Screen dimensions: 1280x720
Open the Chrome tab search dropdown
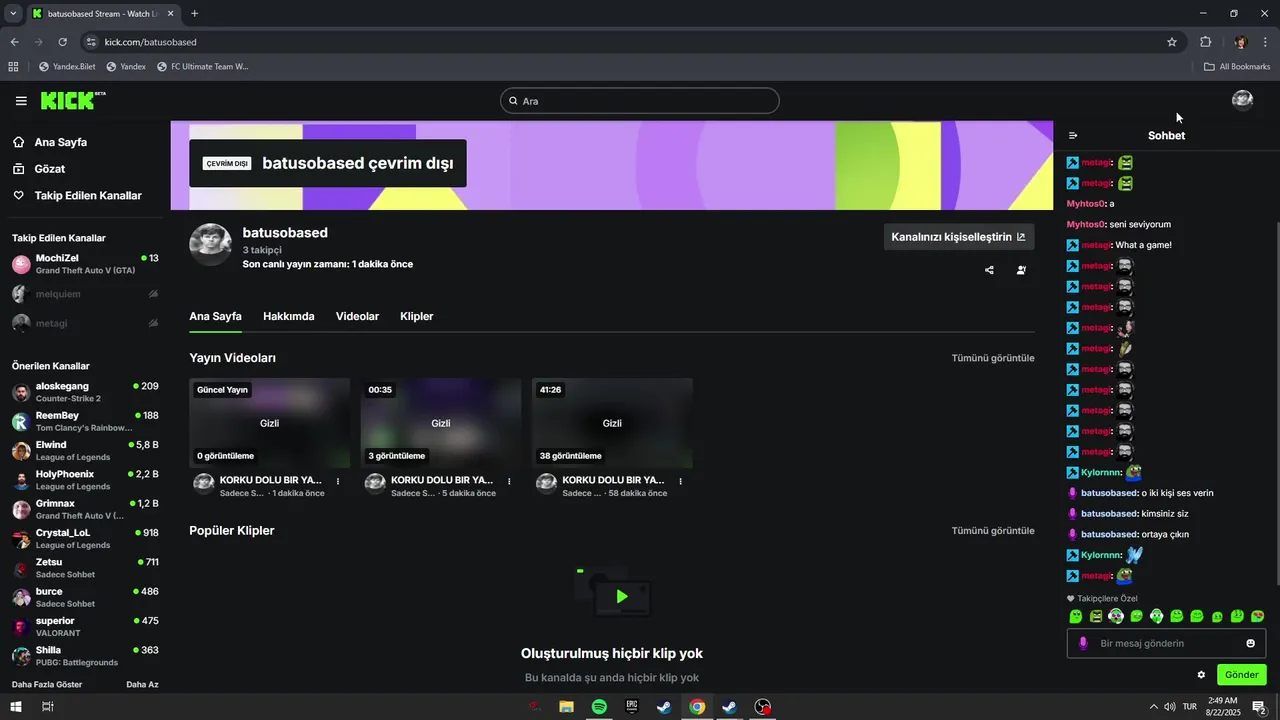pos(13,13)
